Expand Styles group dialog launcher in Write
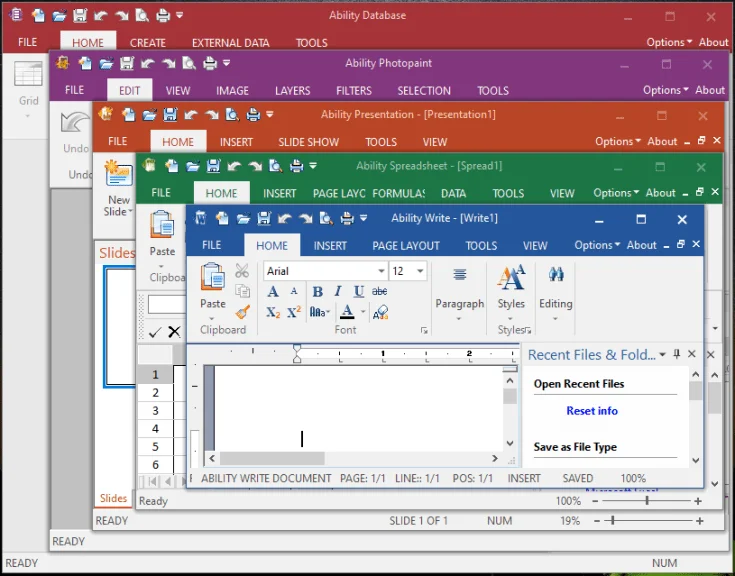Image resolution: width=735 pixels, height=576 pixels. point(528,331)
